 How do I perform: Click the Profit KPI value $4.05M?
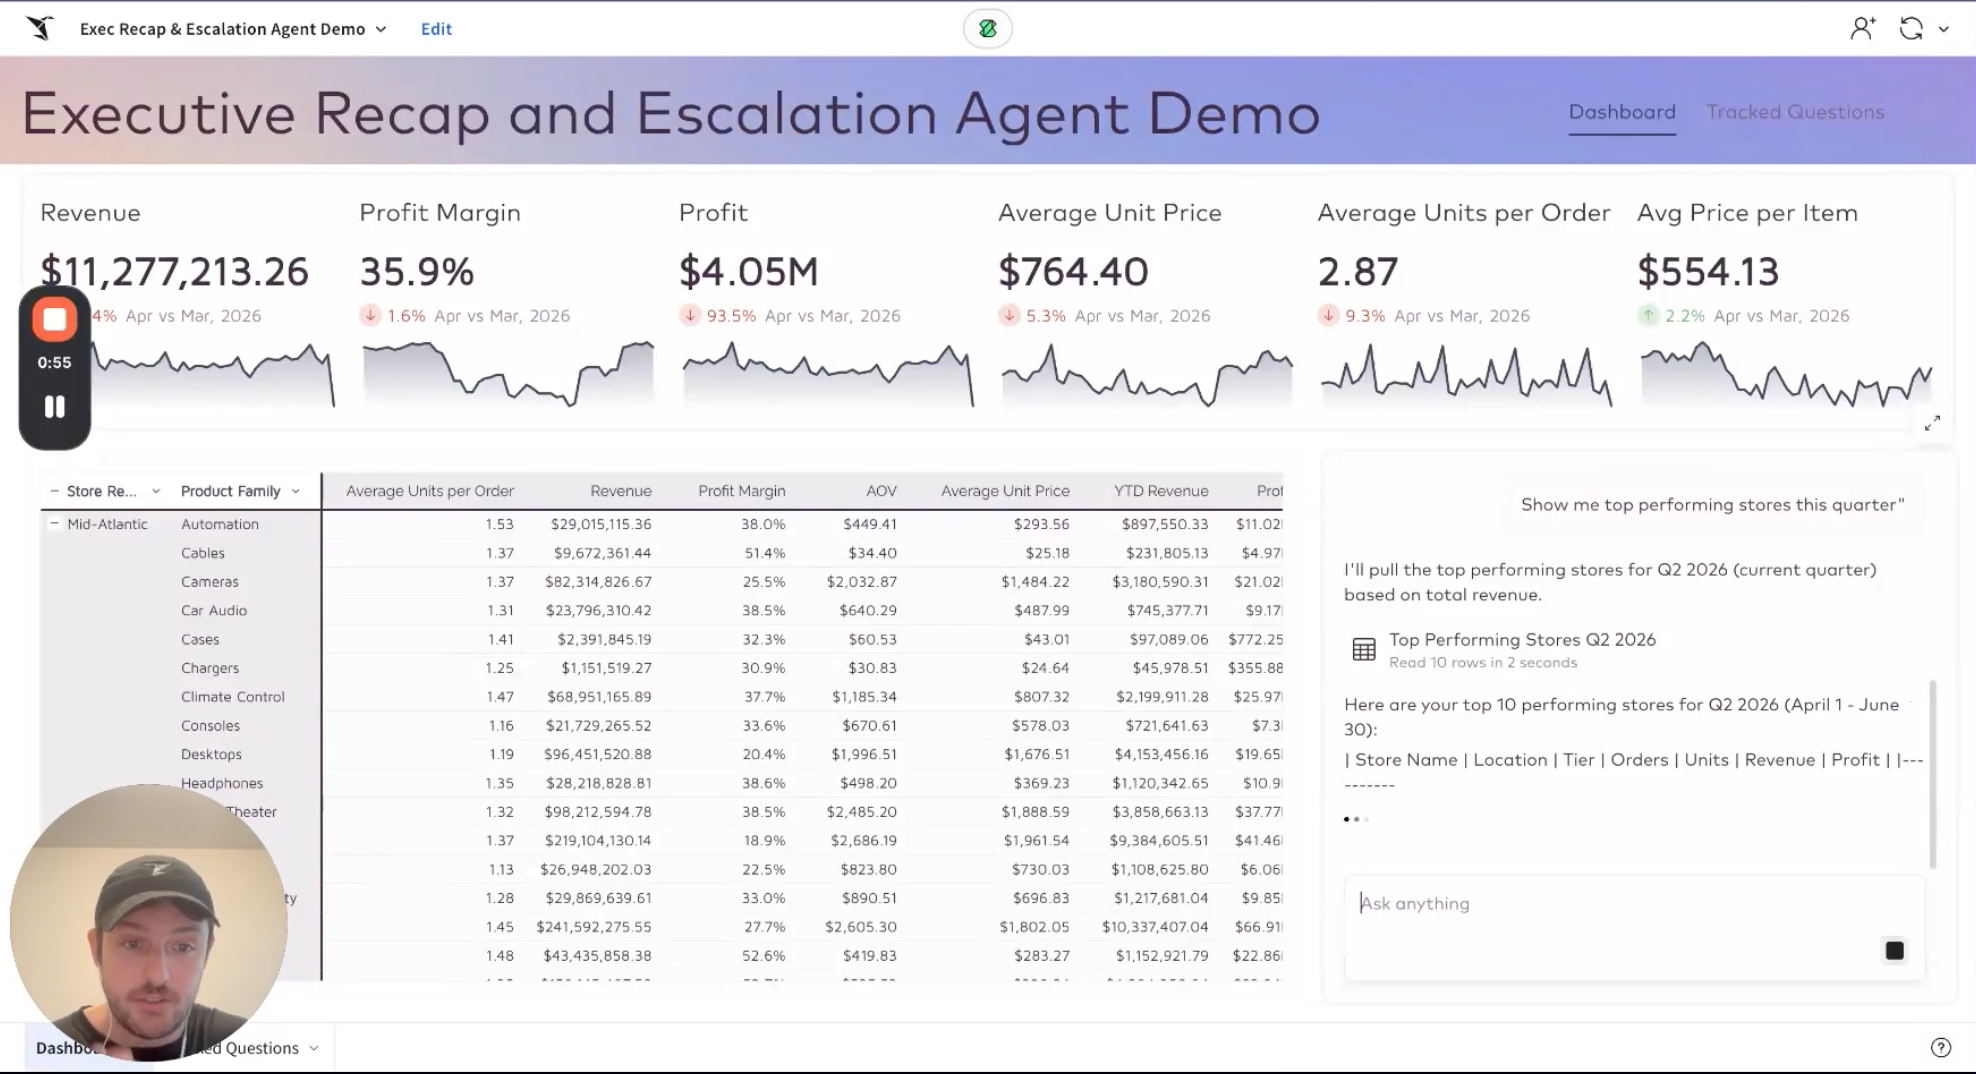click(x=749, y=272)
